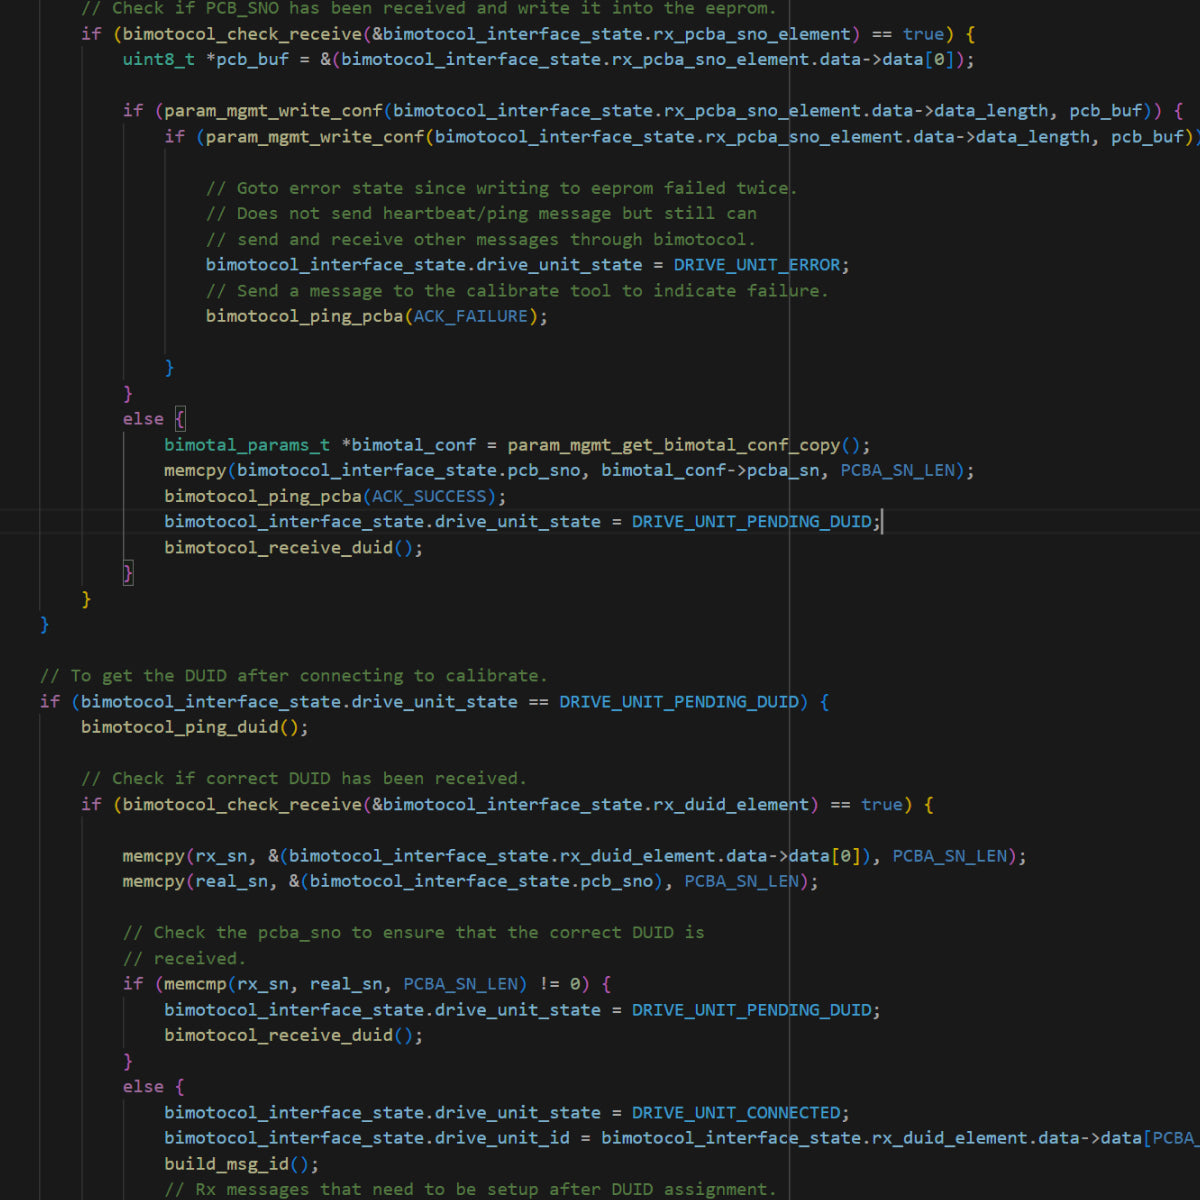Click else keyword before DRIVE_UNIT_CONNECTED block

(x=143, y=1087)
